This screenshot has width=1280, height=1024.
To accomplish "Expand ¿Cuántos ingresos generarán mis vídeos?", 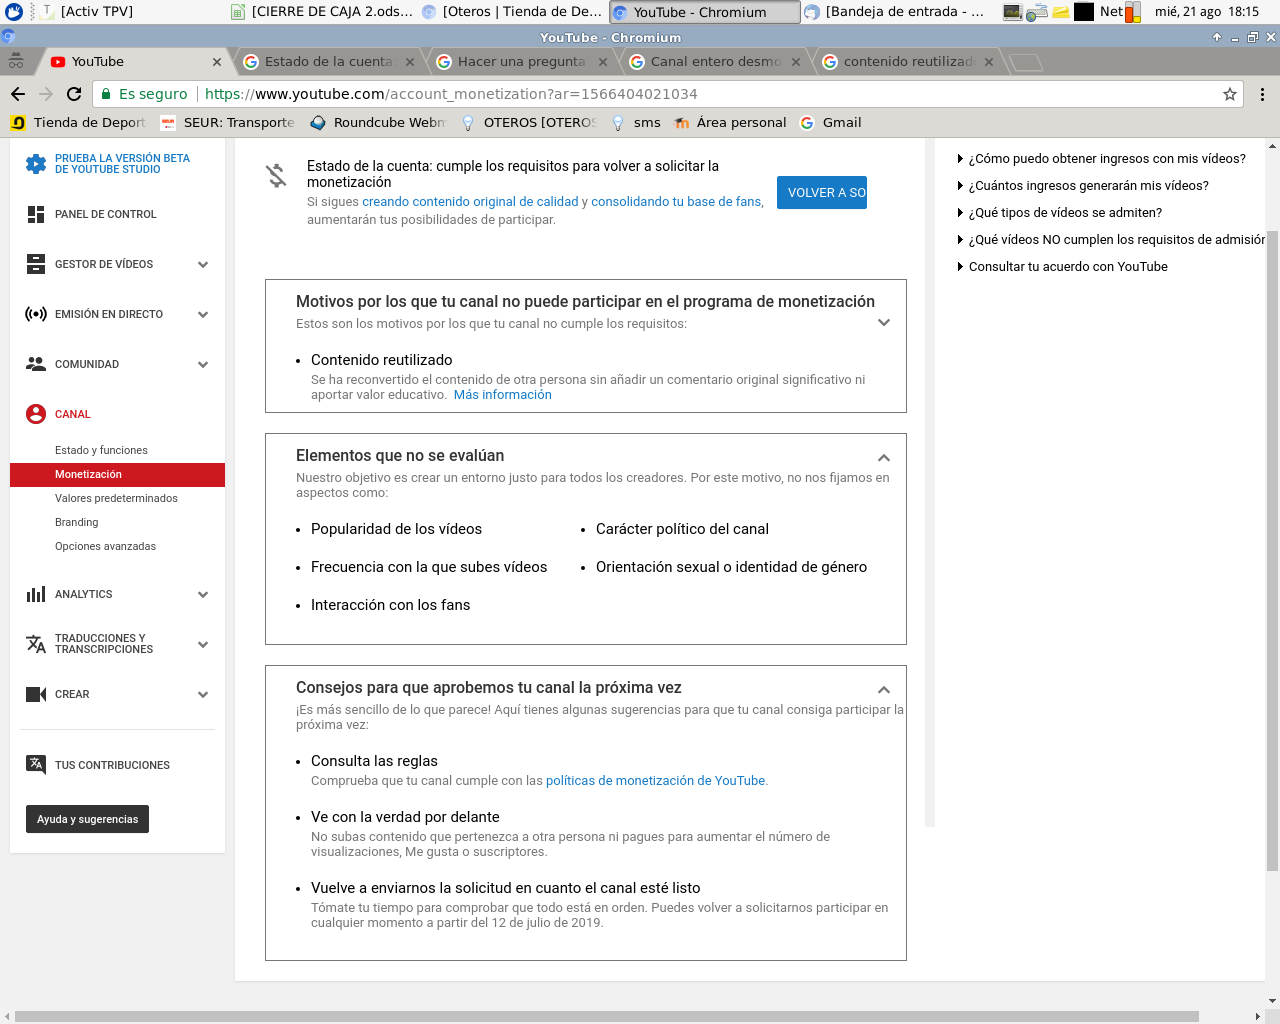I will (1083, 186).
